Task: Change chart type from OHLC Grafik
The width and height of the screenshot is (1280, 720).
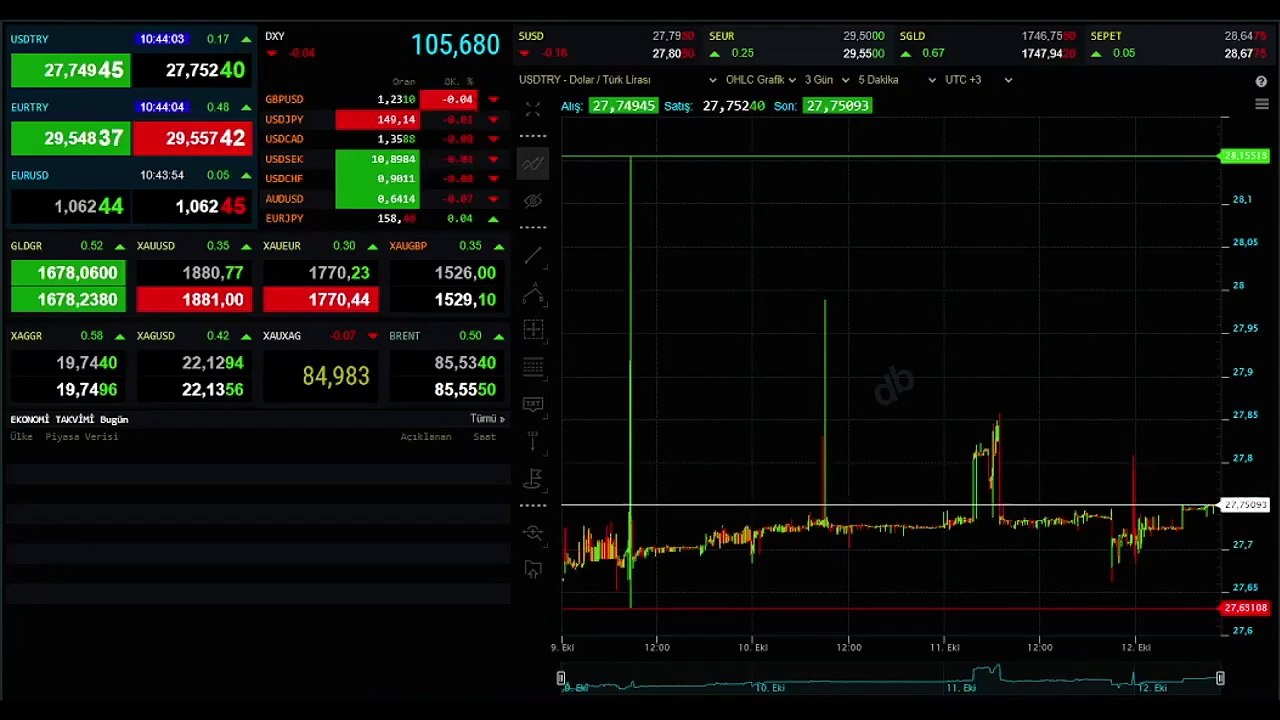Action: tap(761, 80)
